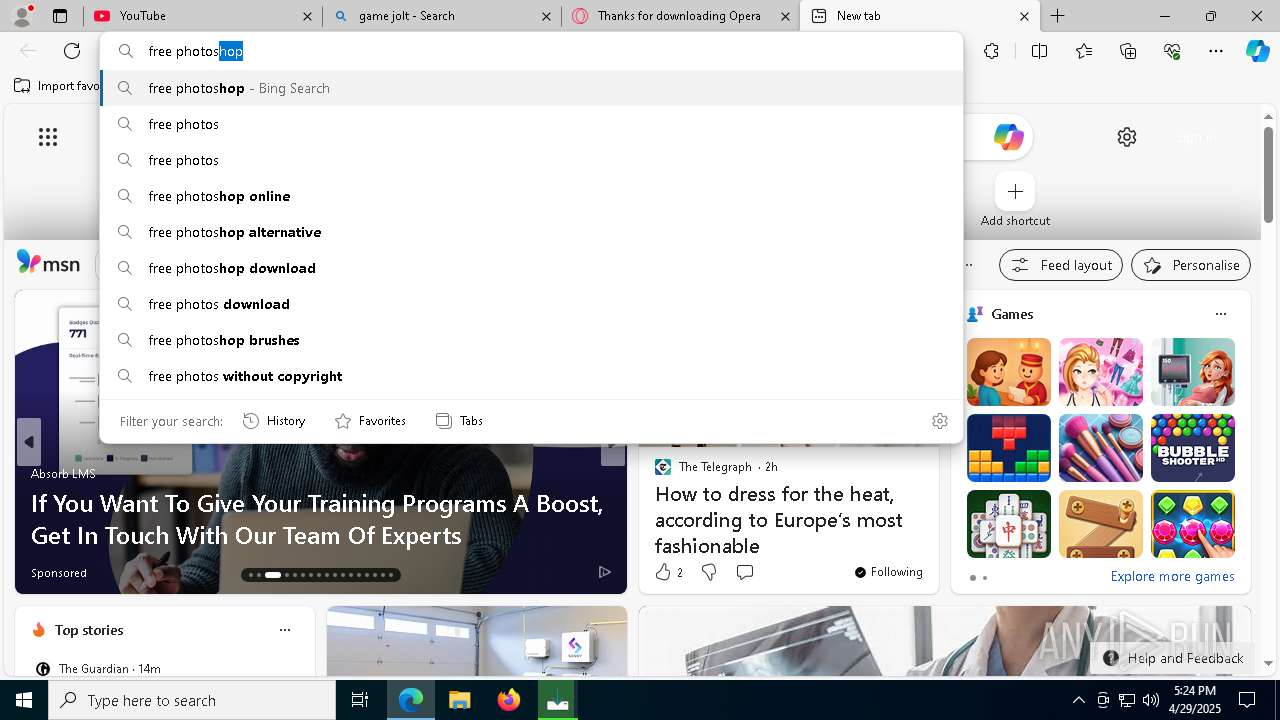Image resolution: width=1280 pixels, height=720 pixels.
Task: Open the Mahjong game tile
Action: [x=1009, y=524]
